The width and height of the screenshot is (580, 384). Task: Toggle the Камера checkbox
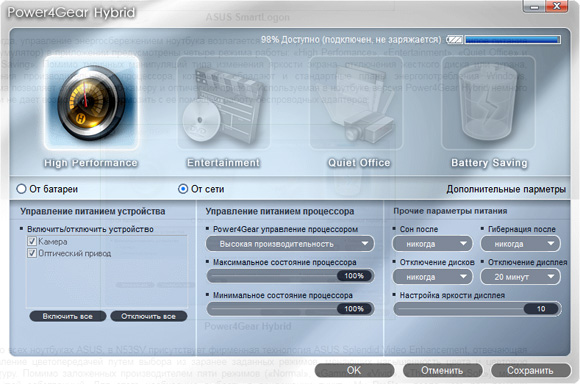32,242
